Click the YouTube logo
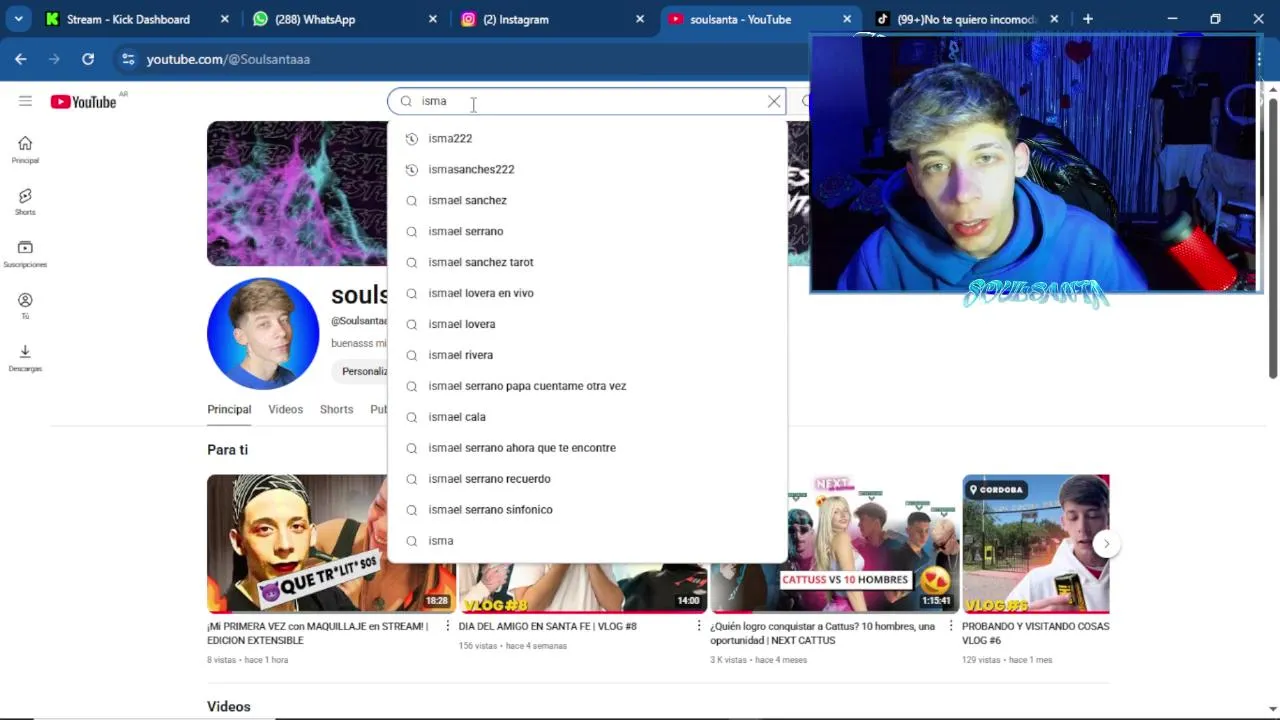This screenshot has width=1280, height=720. pos(83,101)
